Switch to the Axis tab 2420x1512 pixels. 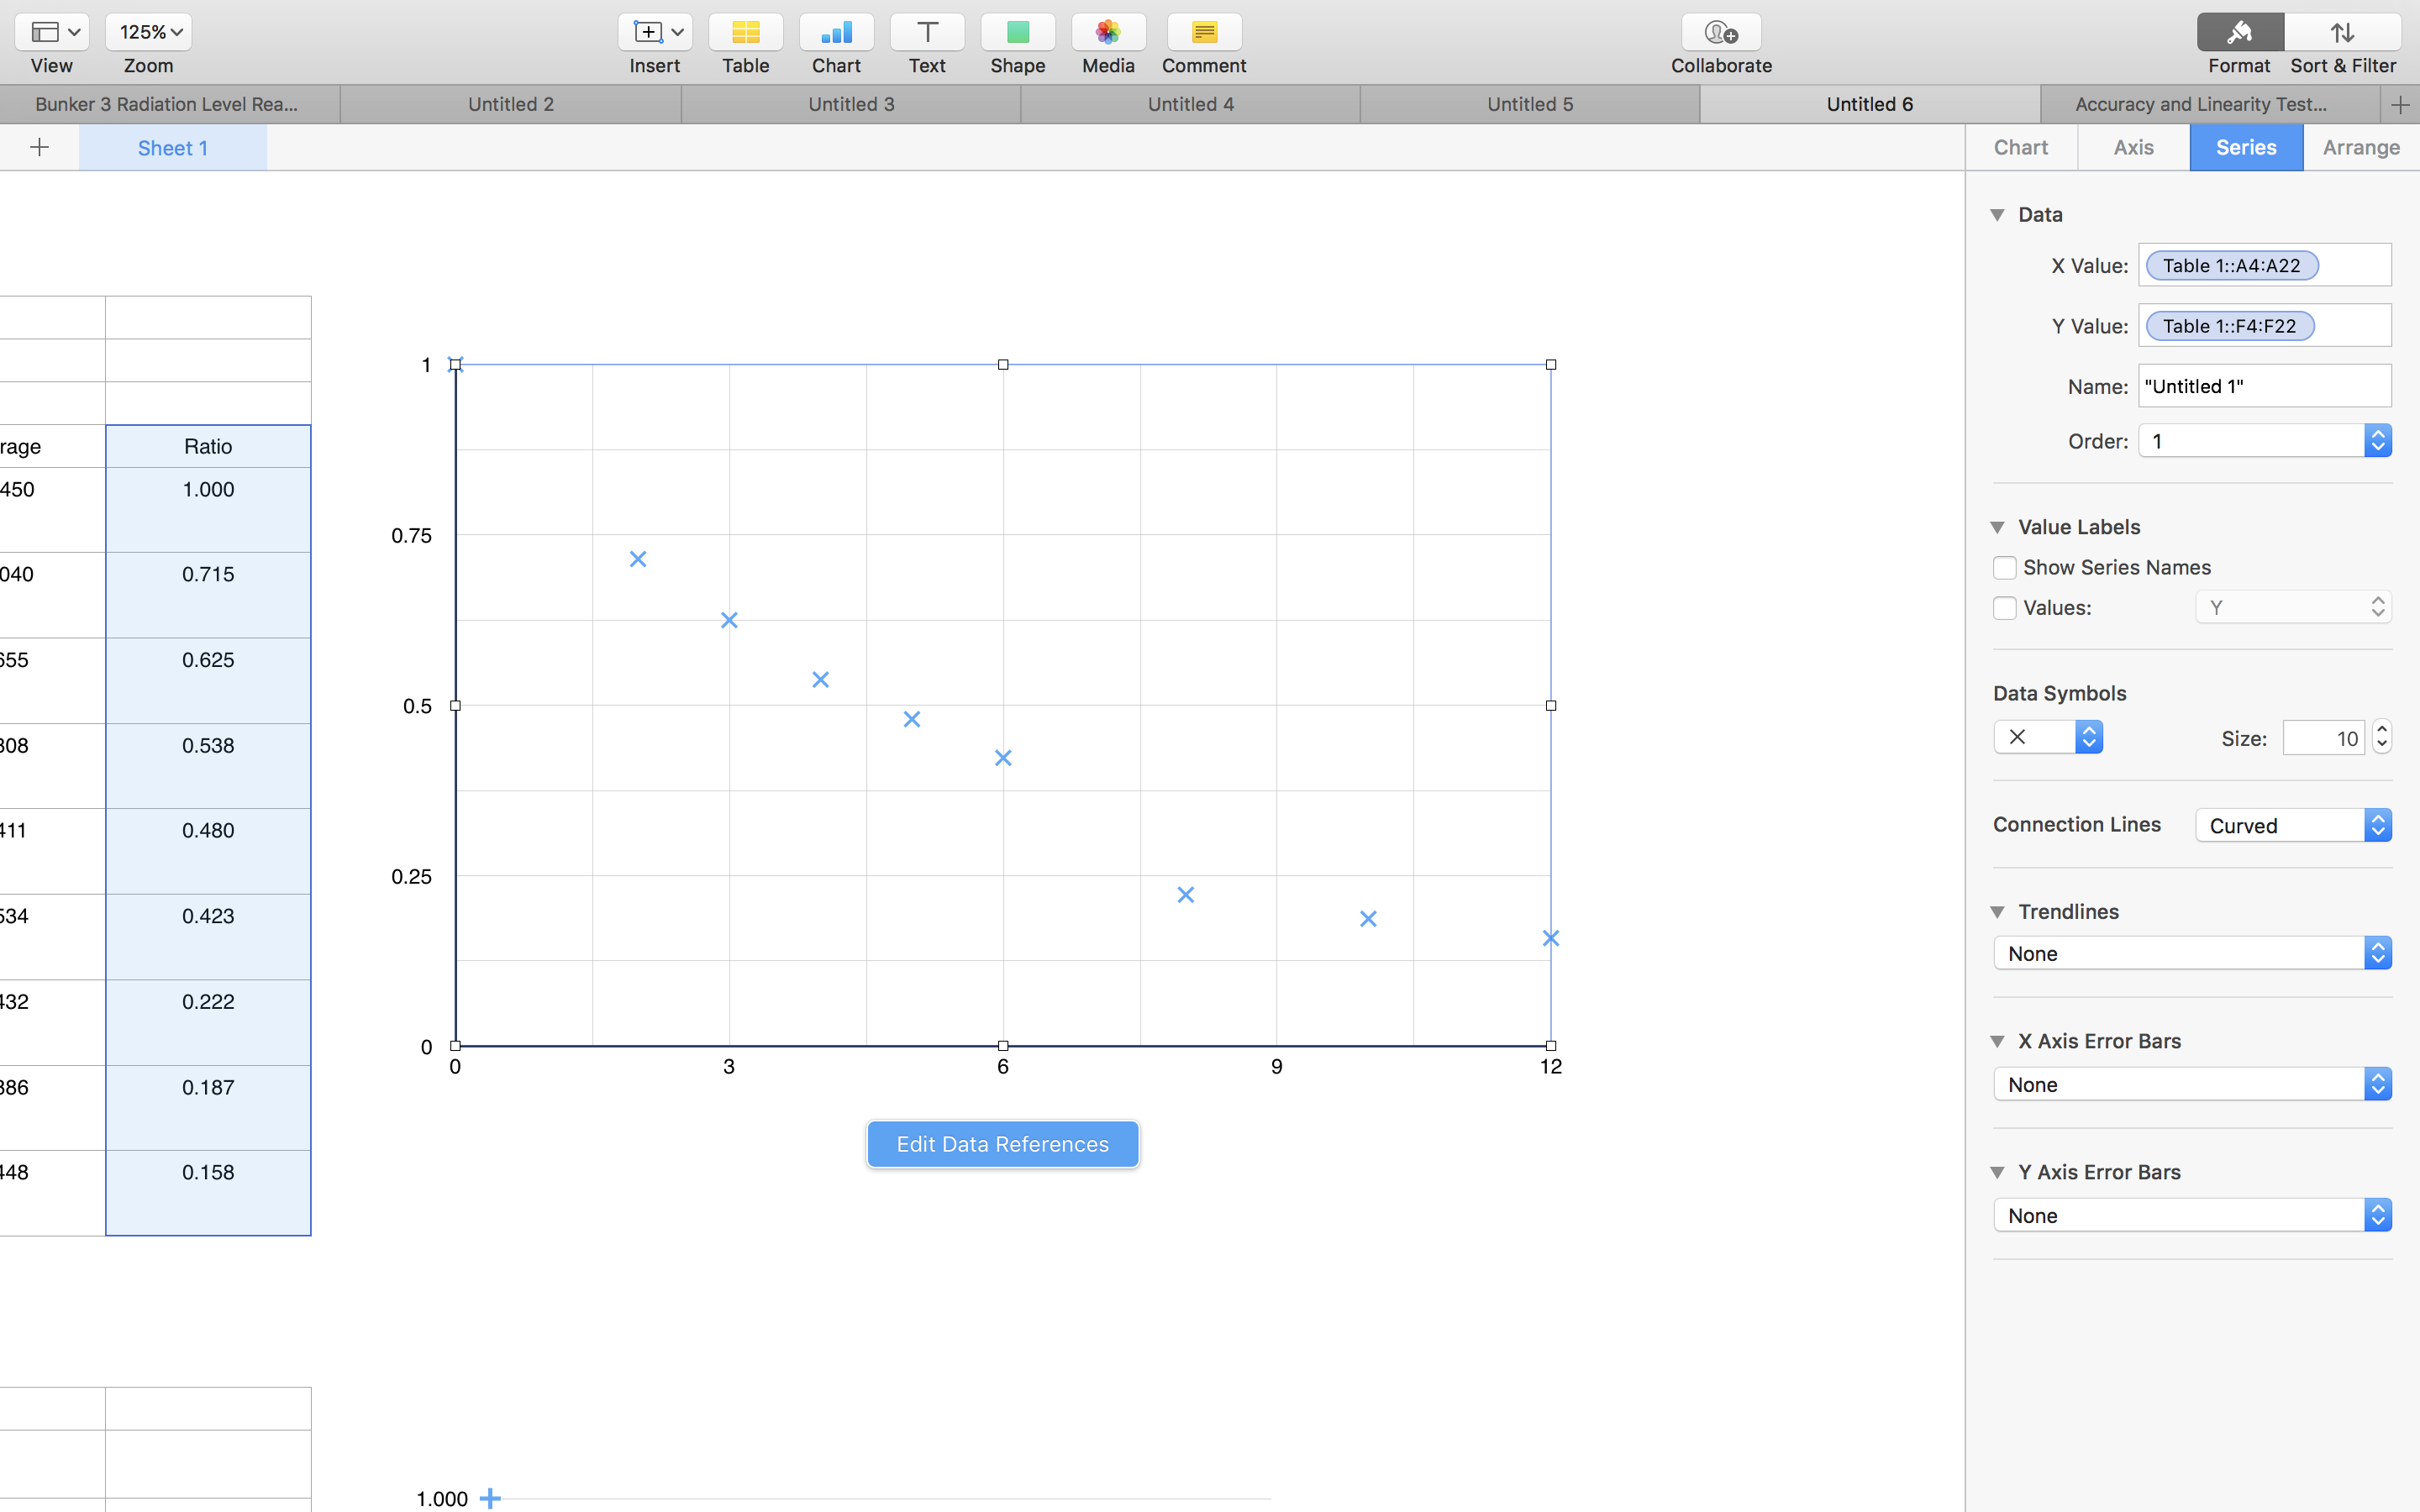coord(2132,148)
